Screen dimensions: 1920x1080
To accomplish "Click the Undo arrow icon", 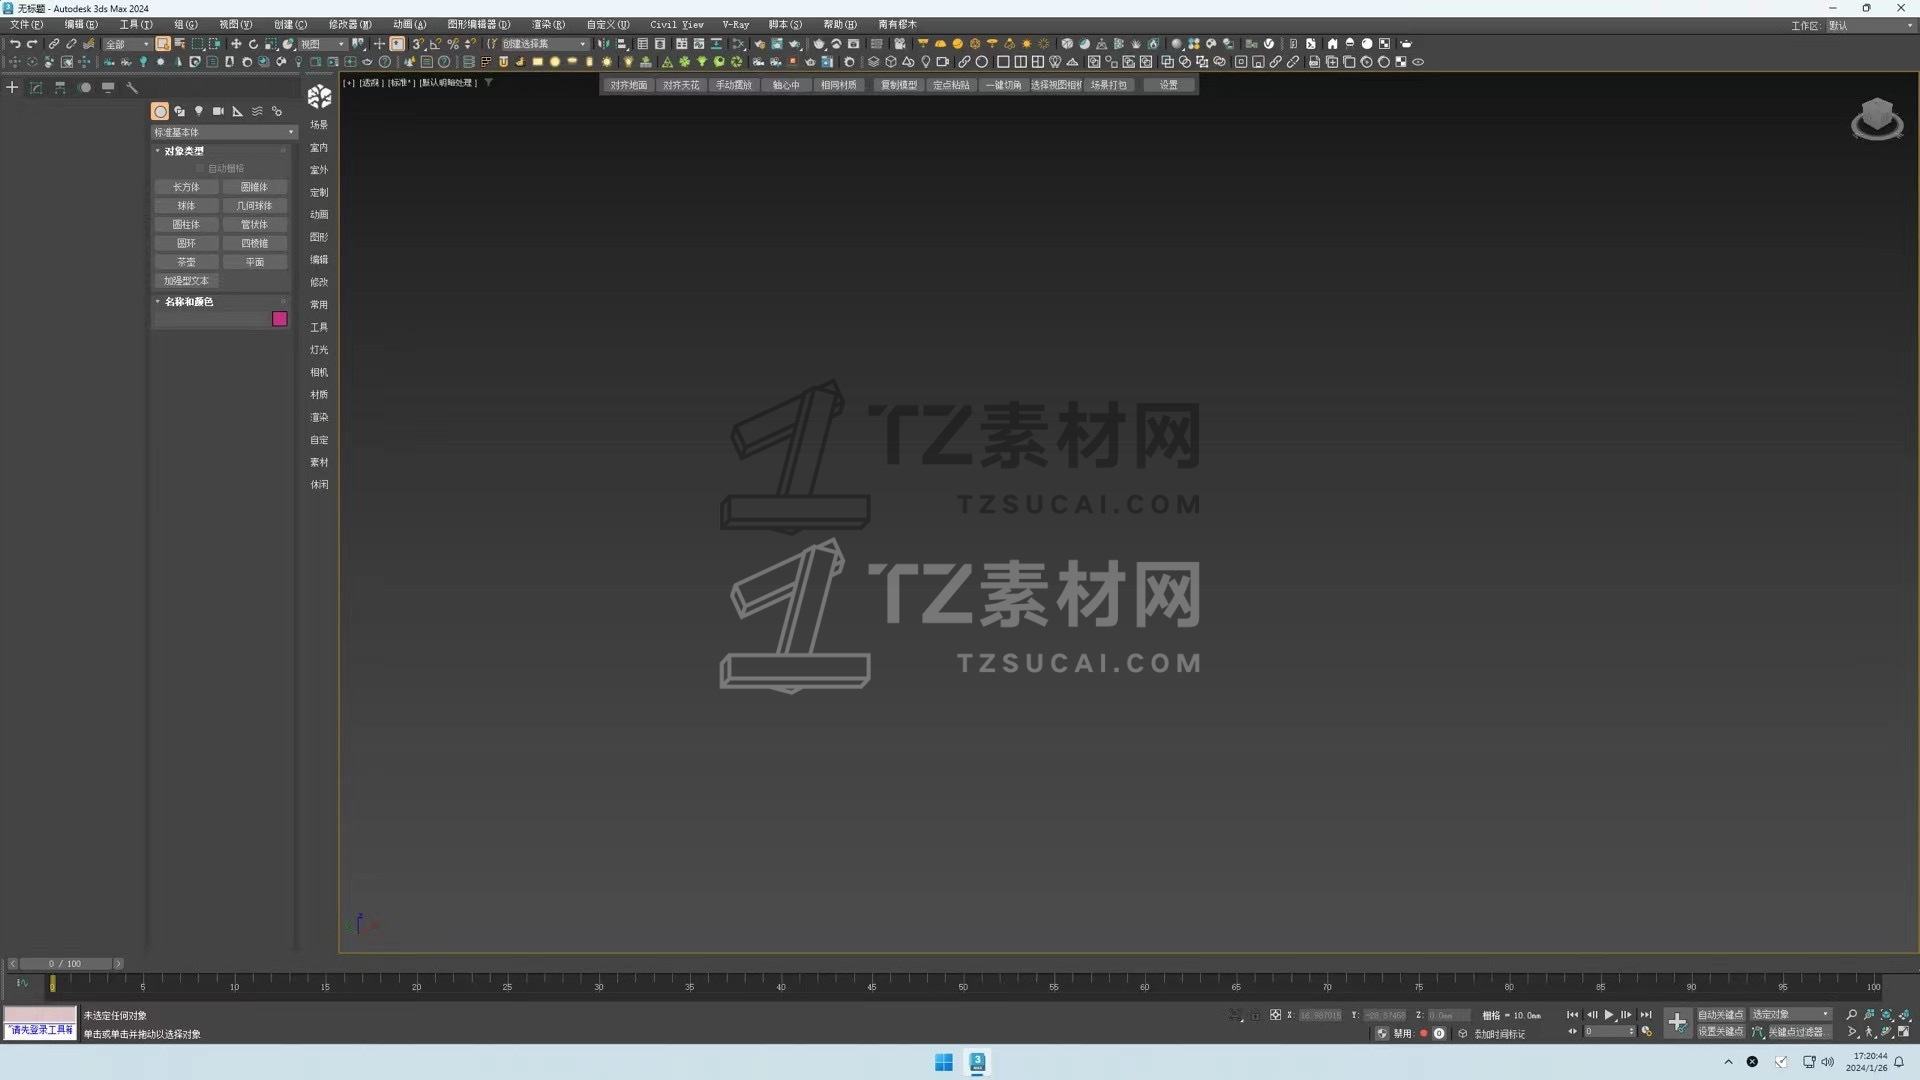I will (14, 44).
